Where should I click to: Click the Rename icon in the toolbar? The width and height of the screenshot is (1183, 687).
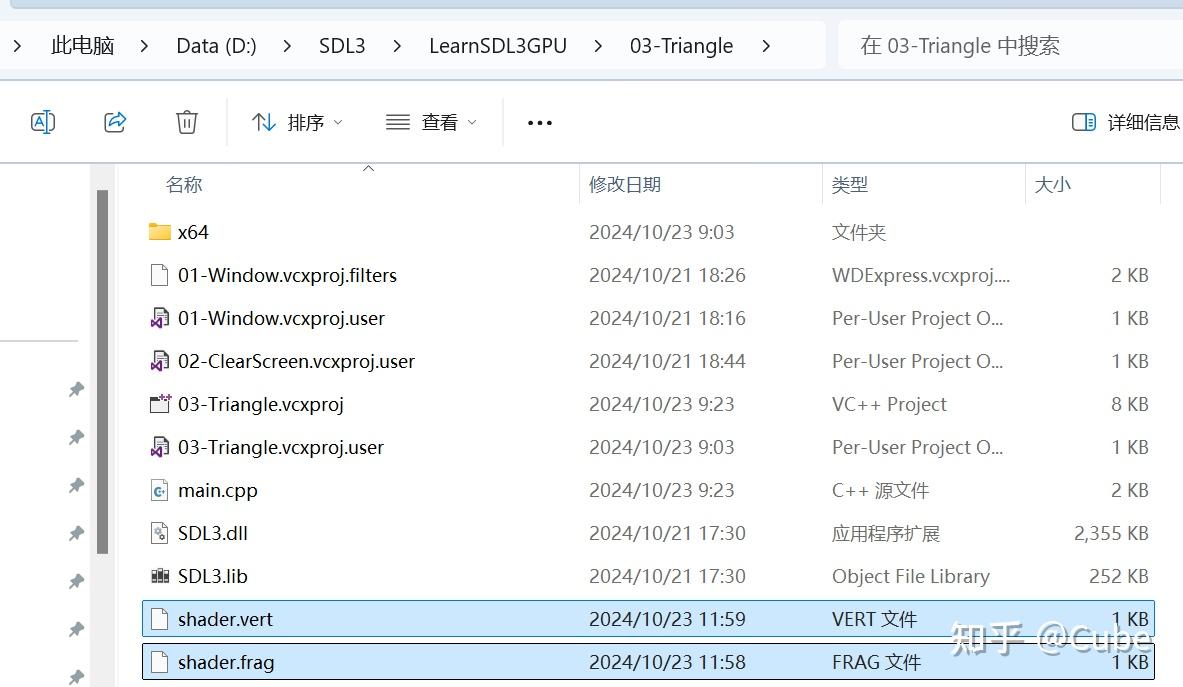pyautogui.click(x=43, y=122)
